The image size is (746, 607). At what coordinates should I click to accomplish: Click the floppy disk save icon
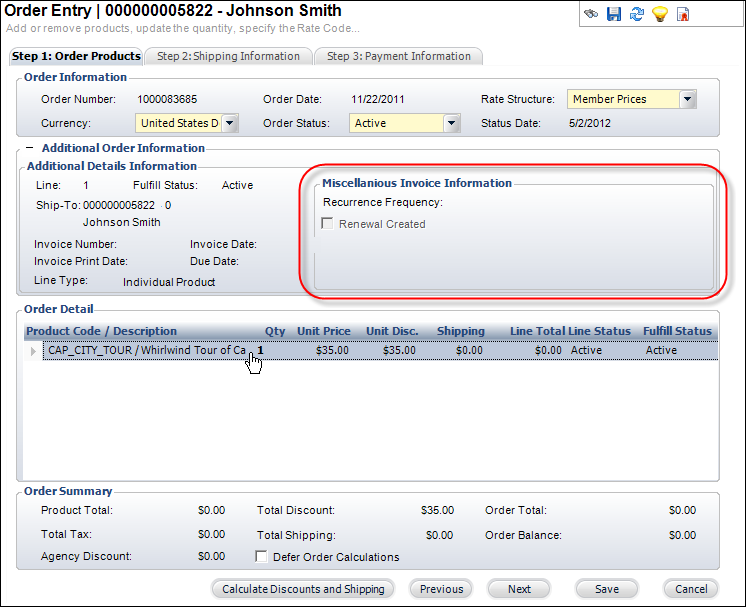point(613,14)
